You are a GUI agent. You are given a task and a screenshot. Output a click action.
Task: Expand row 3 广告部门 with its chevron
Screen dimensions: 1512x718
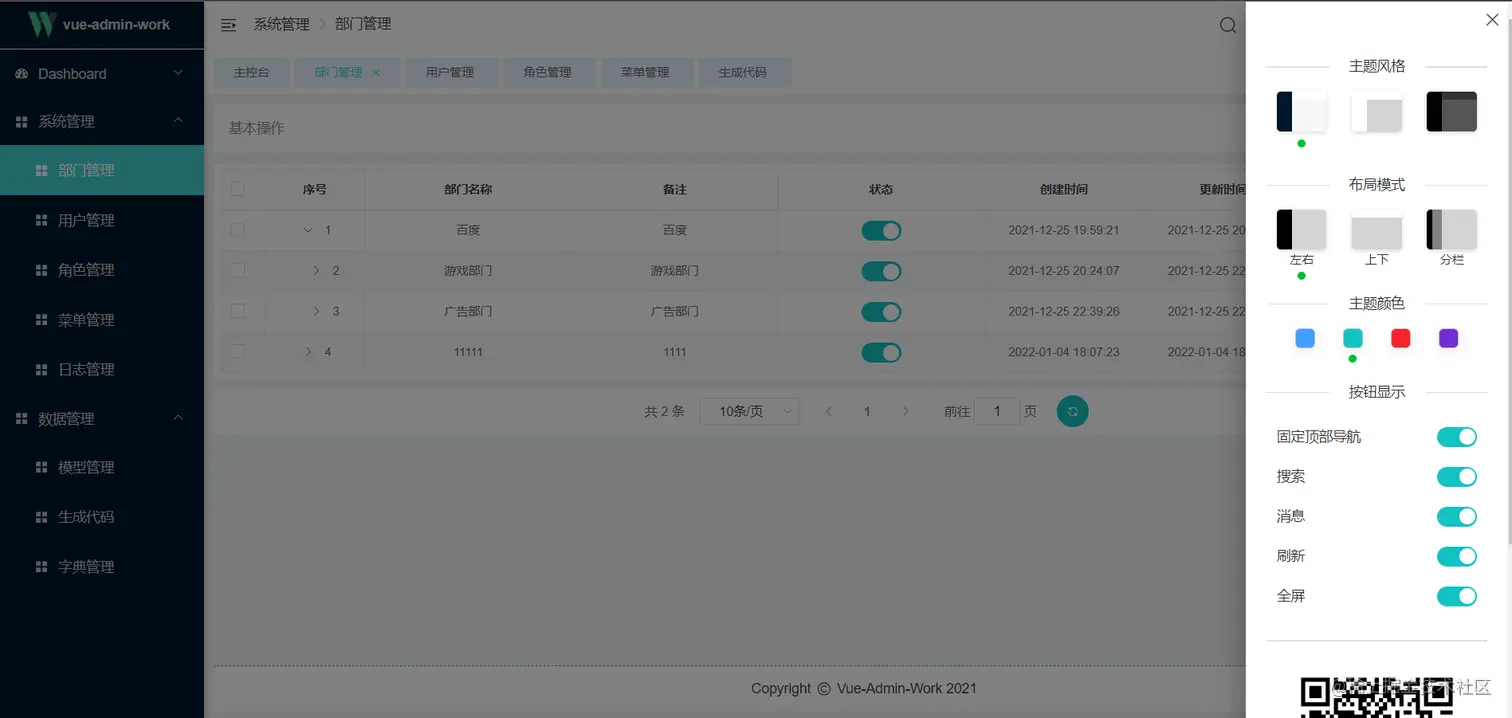coord(316,311)
